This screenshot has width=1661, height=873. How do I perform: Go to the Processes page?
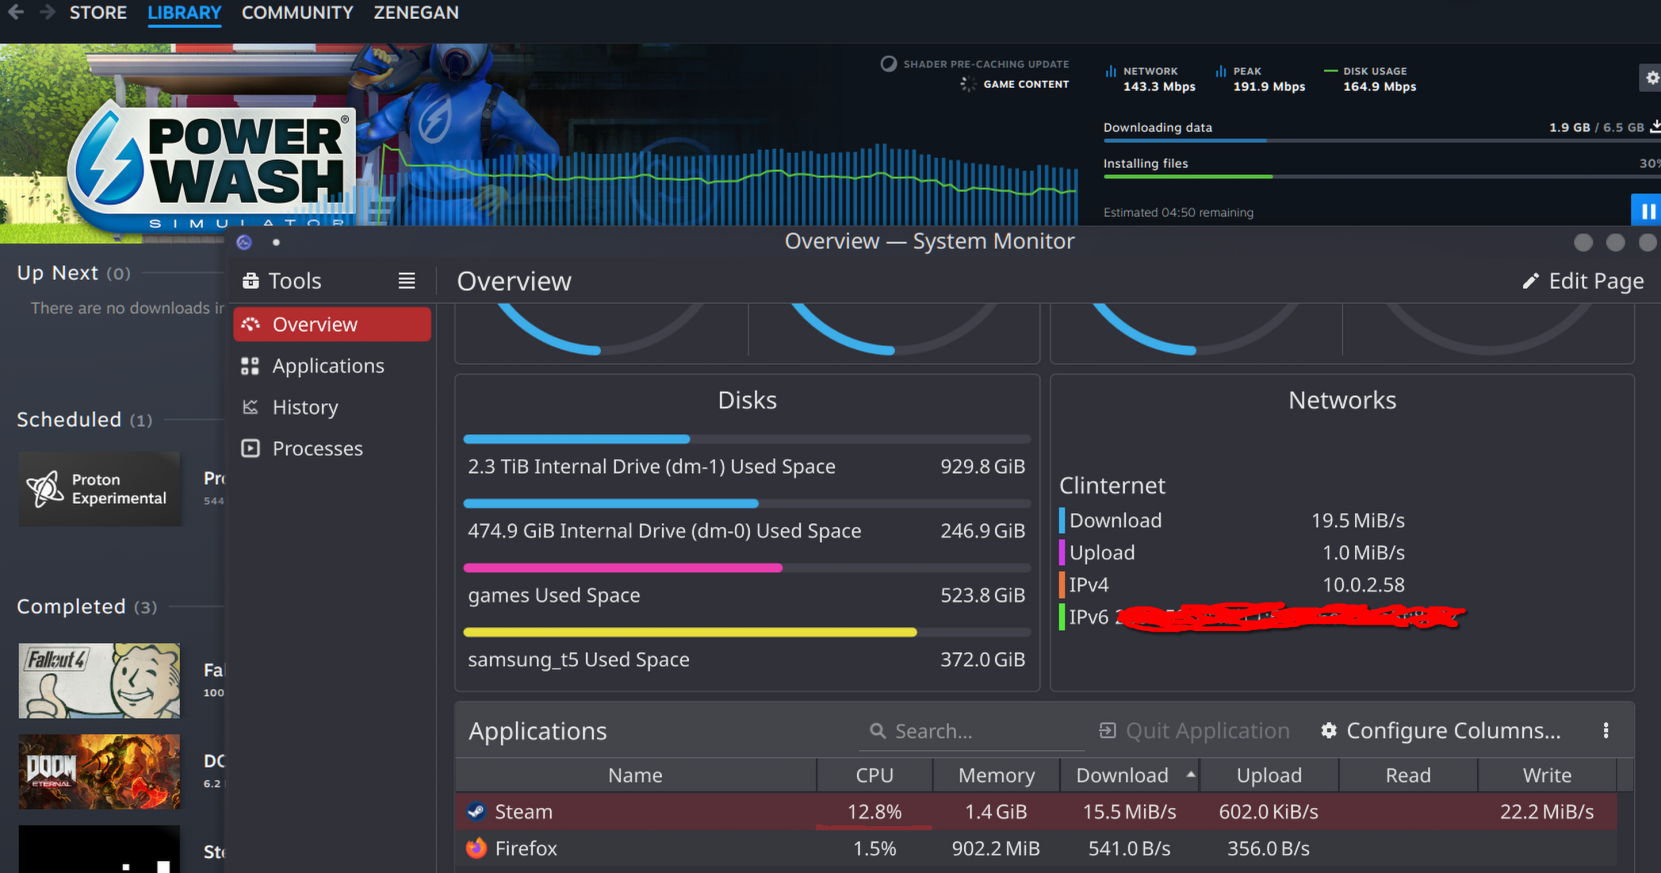[x=317, y=449]
